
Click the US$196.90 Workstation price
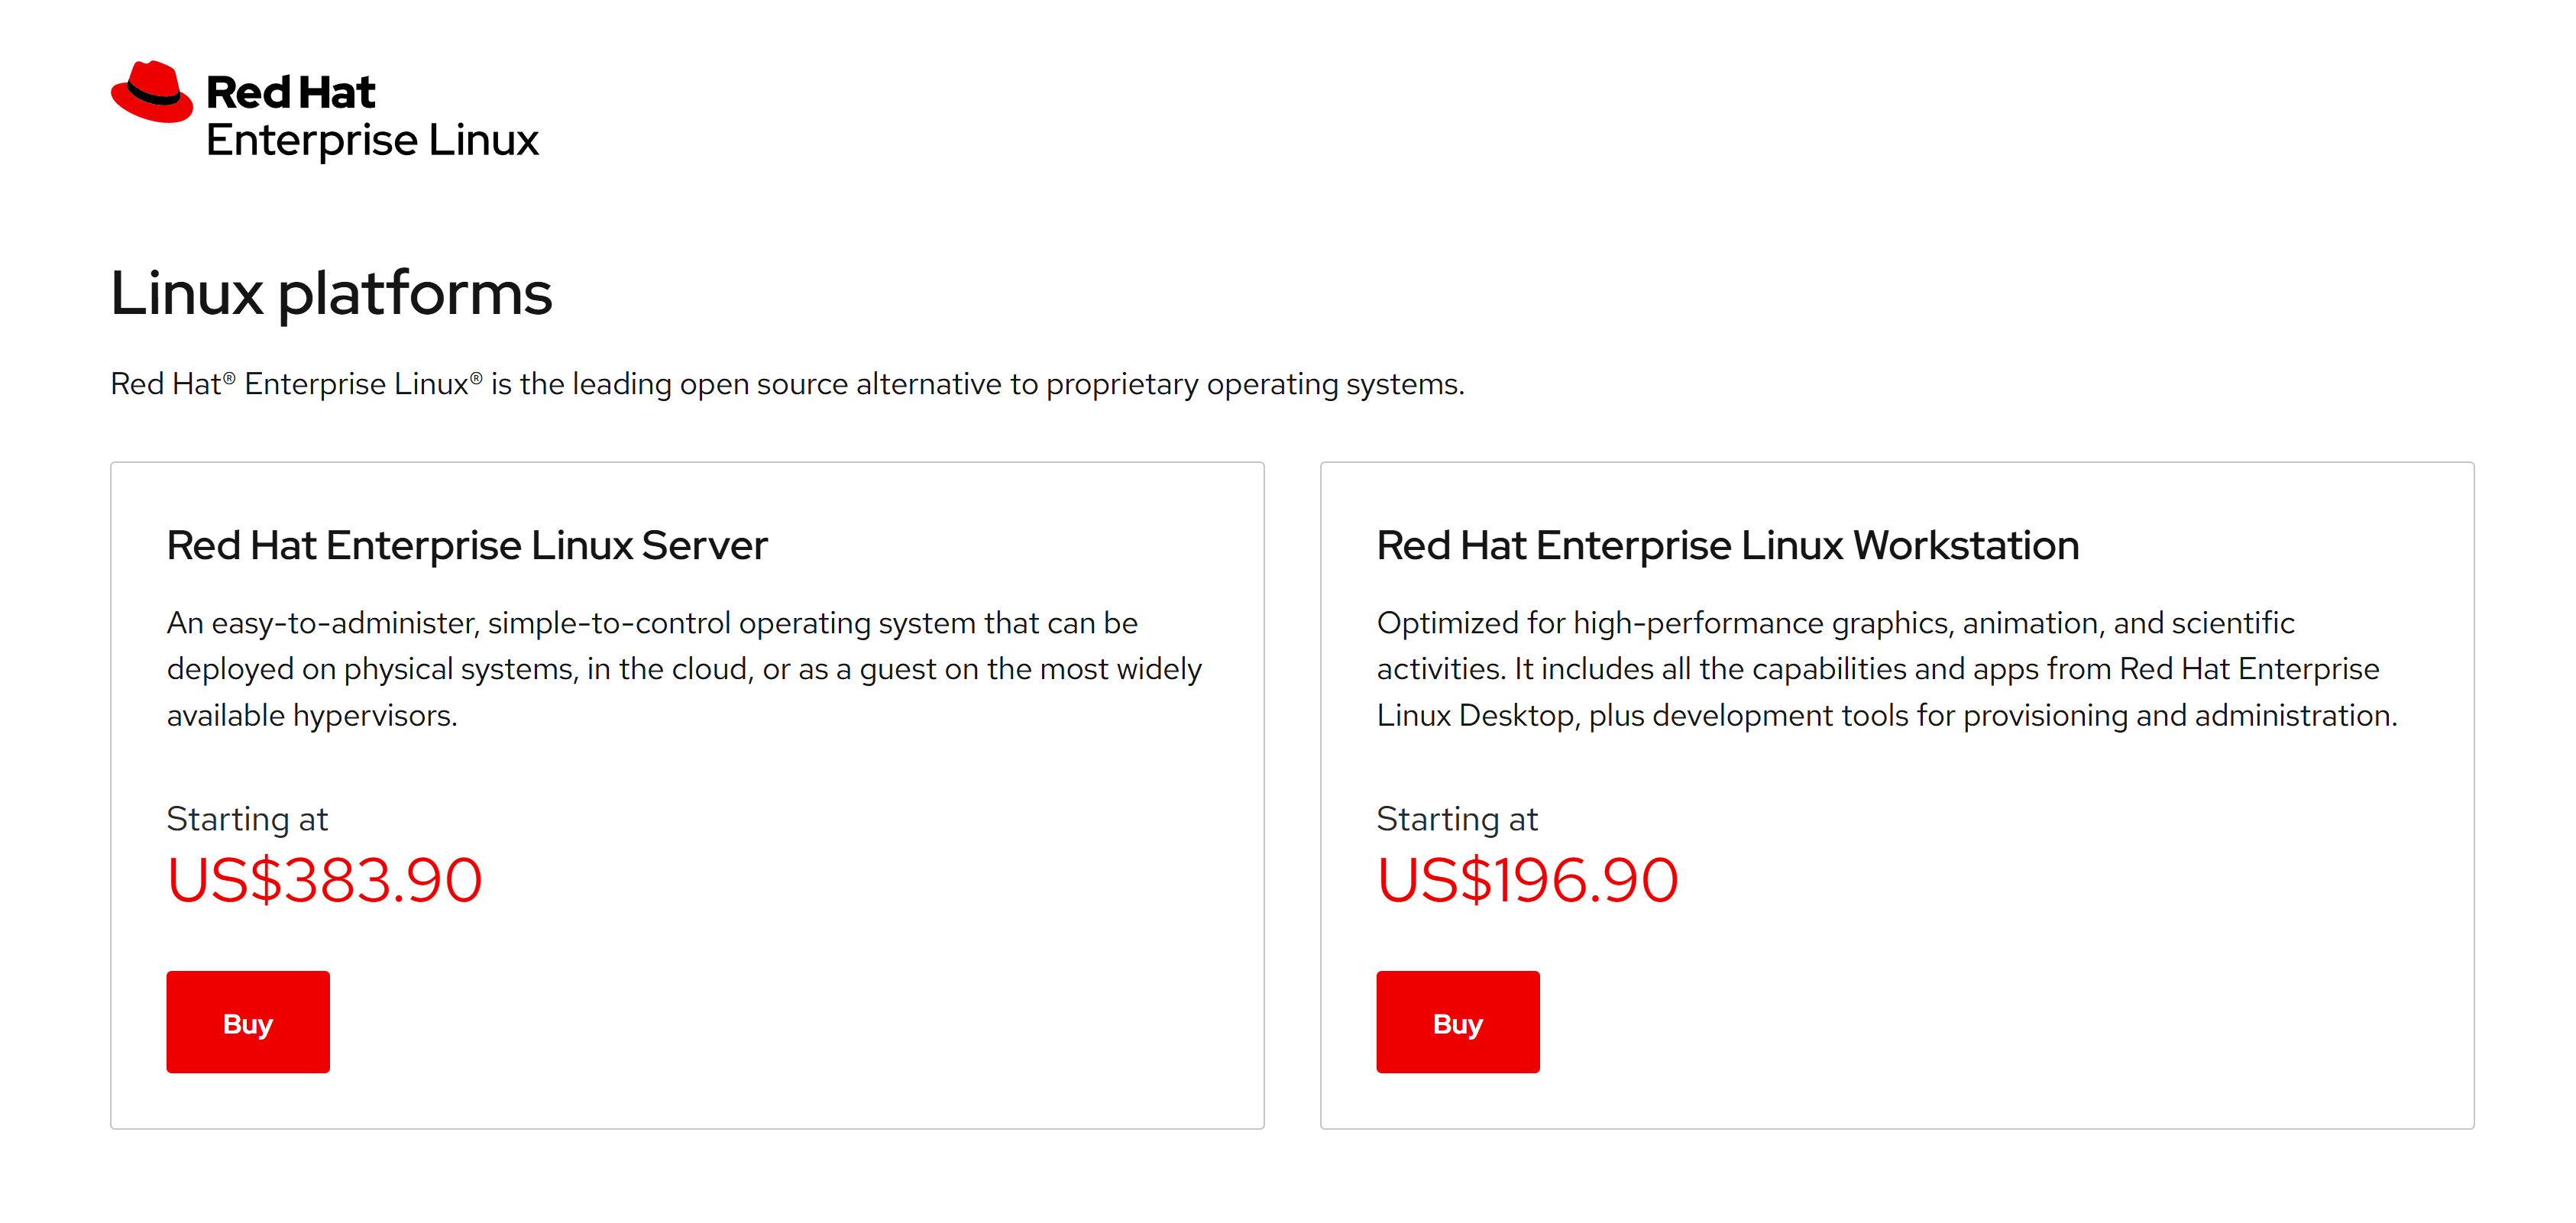[1527, 881]
